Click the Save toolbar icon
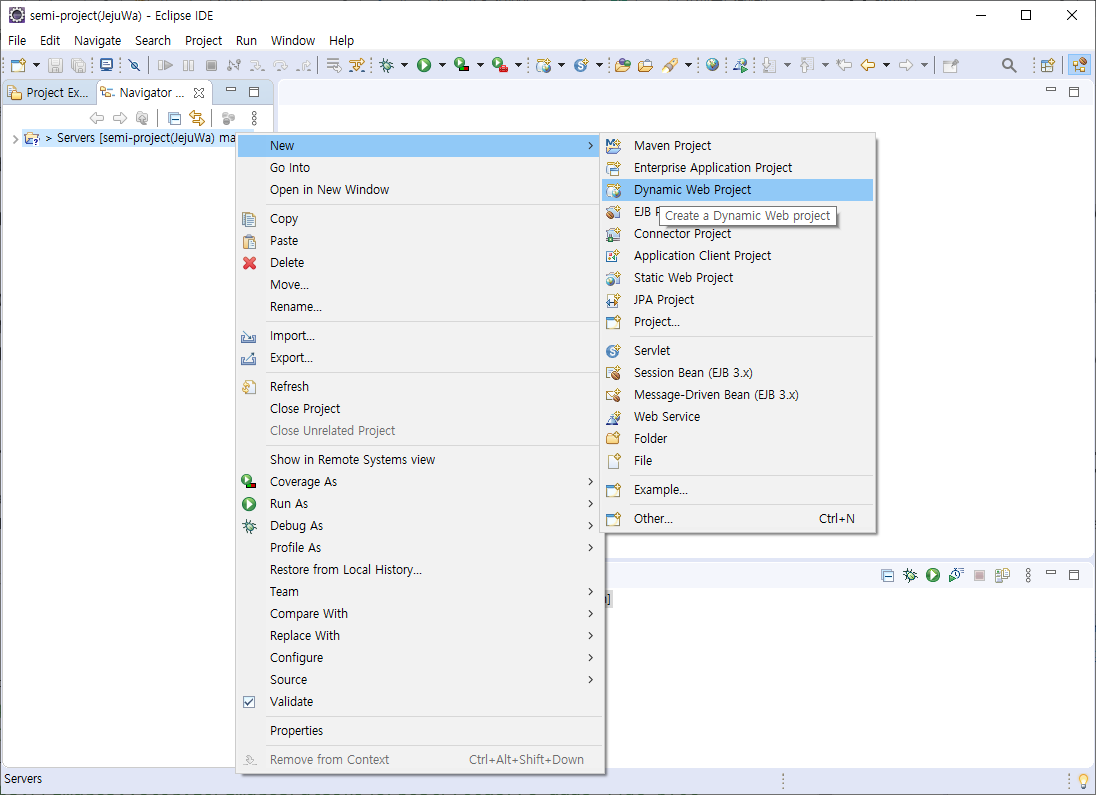1096x795 pixels. pyautogui.click(x=55, y=65)
